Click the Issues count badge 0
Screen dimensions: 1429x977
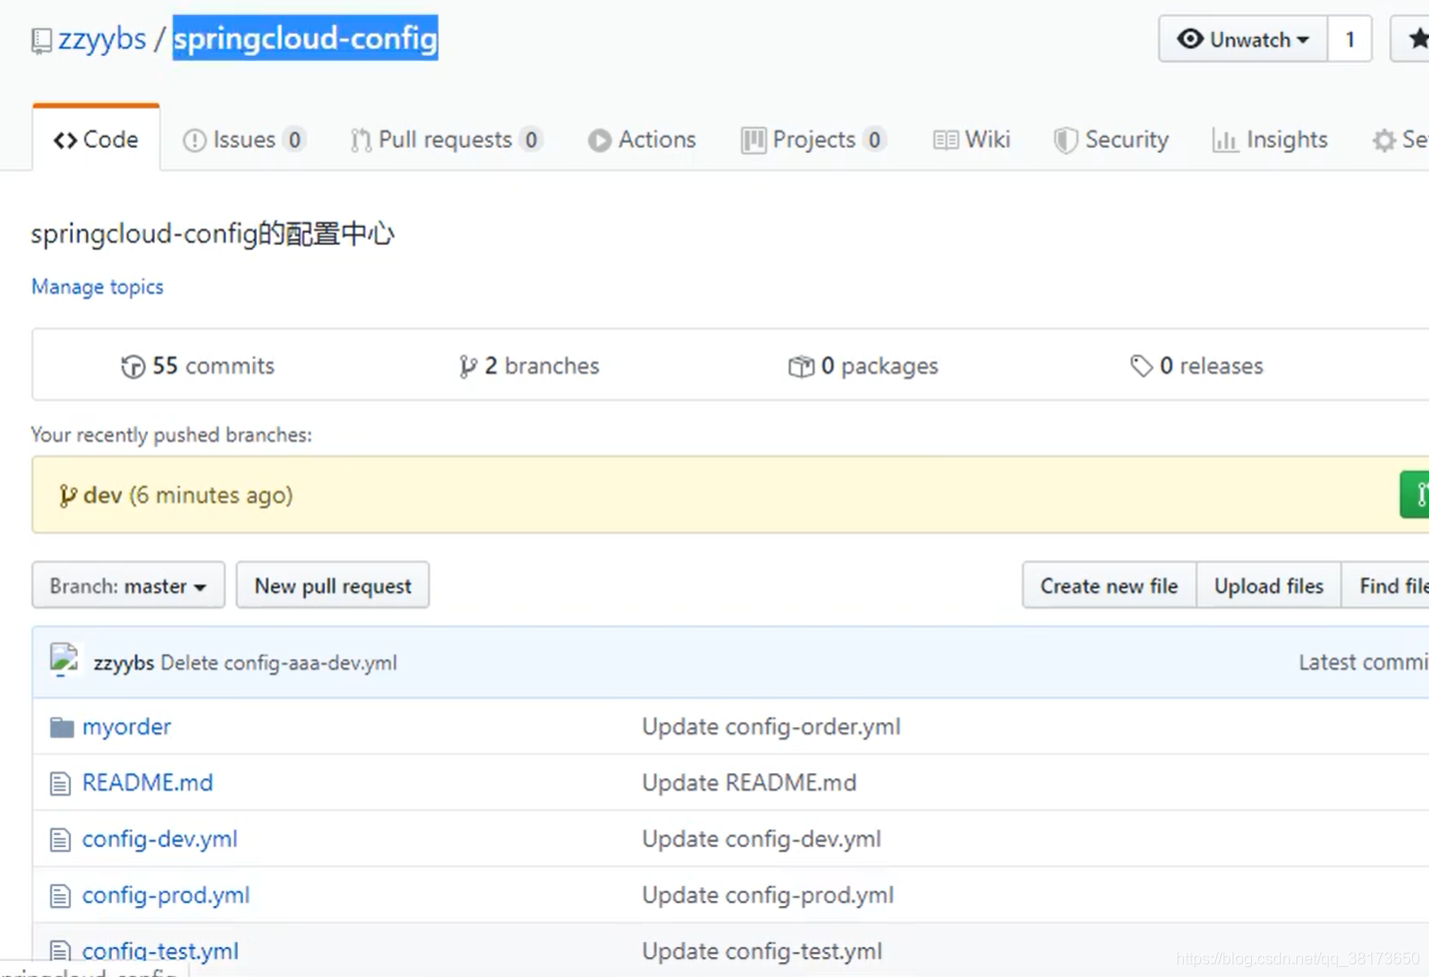pyautogui.click(x=294, y=139)
